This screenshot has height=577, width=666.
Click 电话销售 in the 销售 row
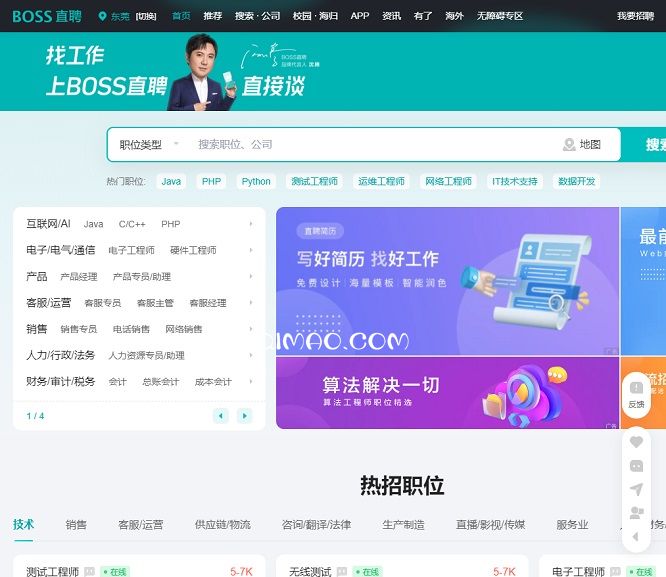coord(131,329)
